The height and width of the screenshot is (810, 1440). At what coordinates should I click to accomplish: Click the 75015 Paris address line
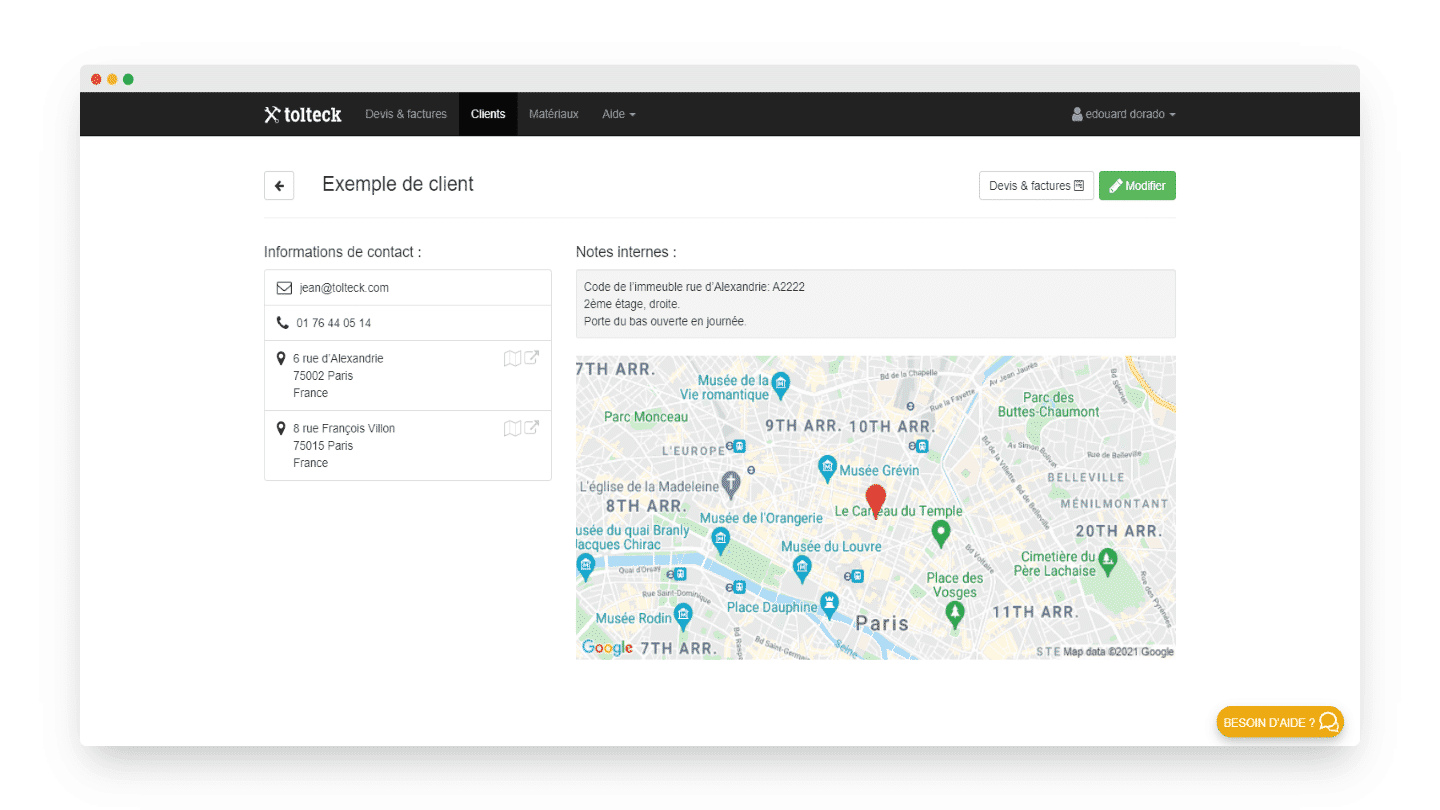pyautogui.click(x=323, y=446)
